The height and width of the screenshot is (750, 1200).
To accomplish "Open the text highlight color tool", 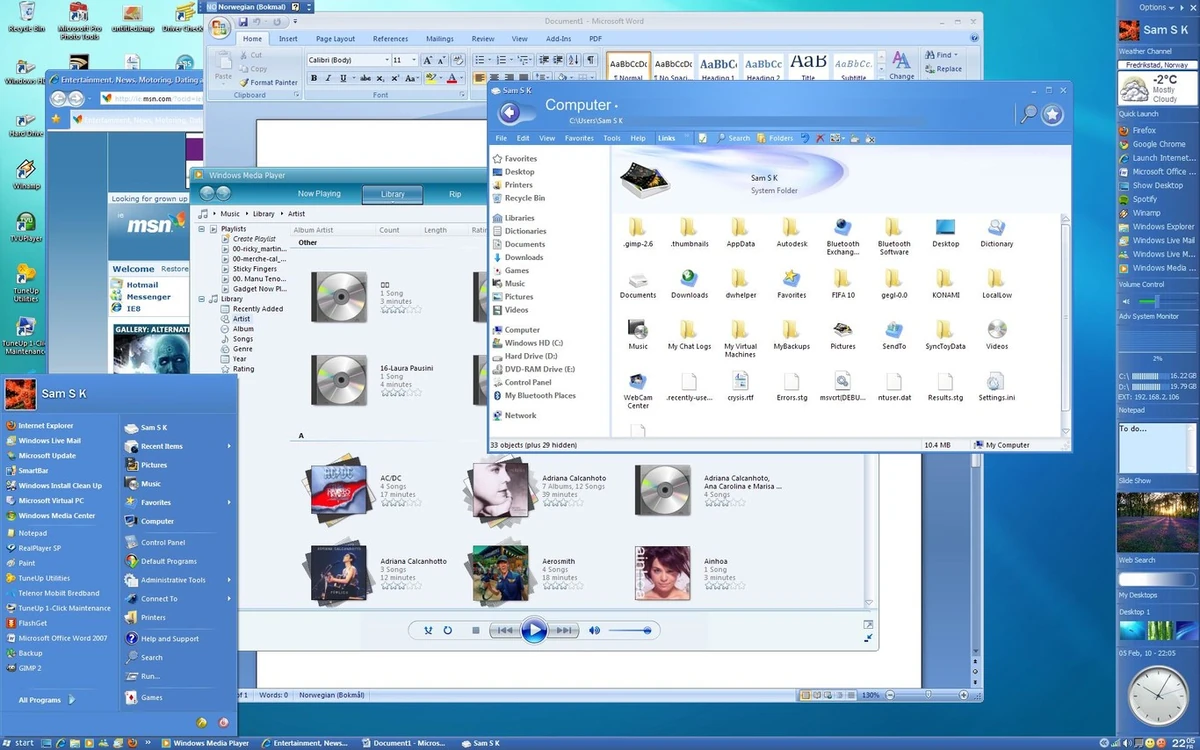I will pyautogui.click(x=430, y=78).
